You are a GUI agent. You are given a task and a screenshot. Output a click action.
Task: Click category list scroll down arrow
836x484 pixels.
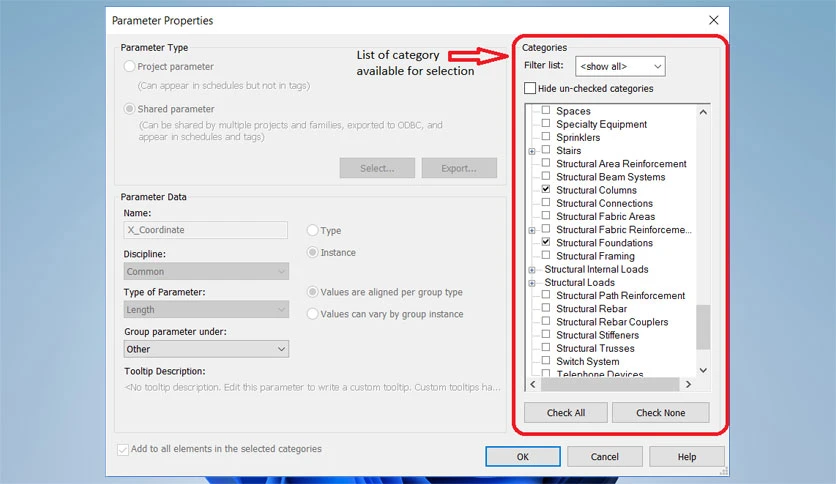pos(703,370)
